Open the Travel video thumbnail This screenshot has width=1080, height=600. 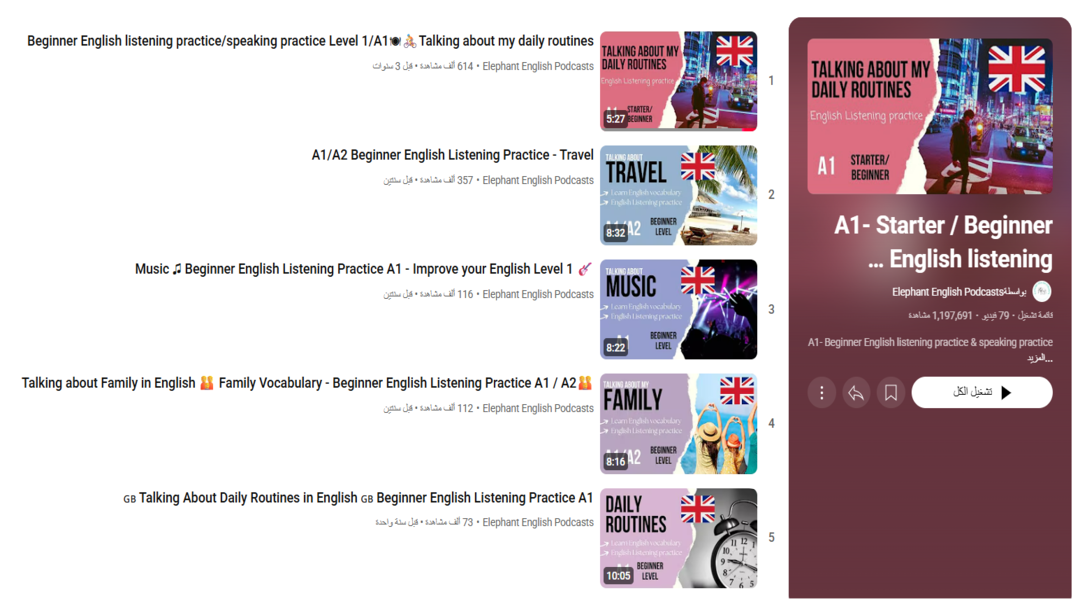[678, 195]
